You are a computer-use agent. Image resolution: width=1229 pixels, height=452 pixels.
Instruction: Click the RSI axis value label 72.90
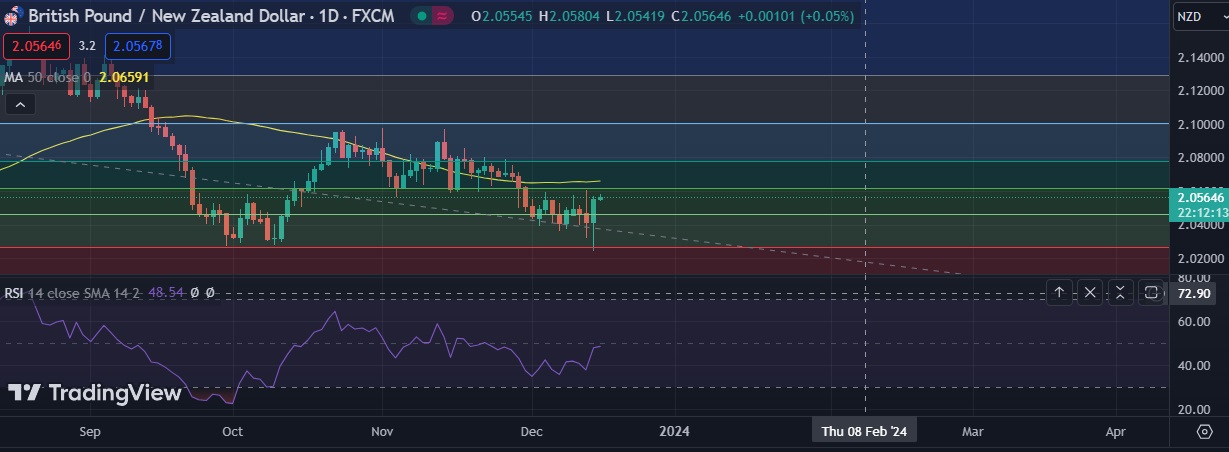(1195, 293)
